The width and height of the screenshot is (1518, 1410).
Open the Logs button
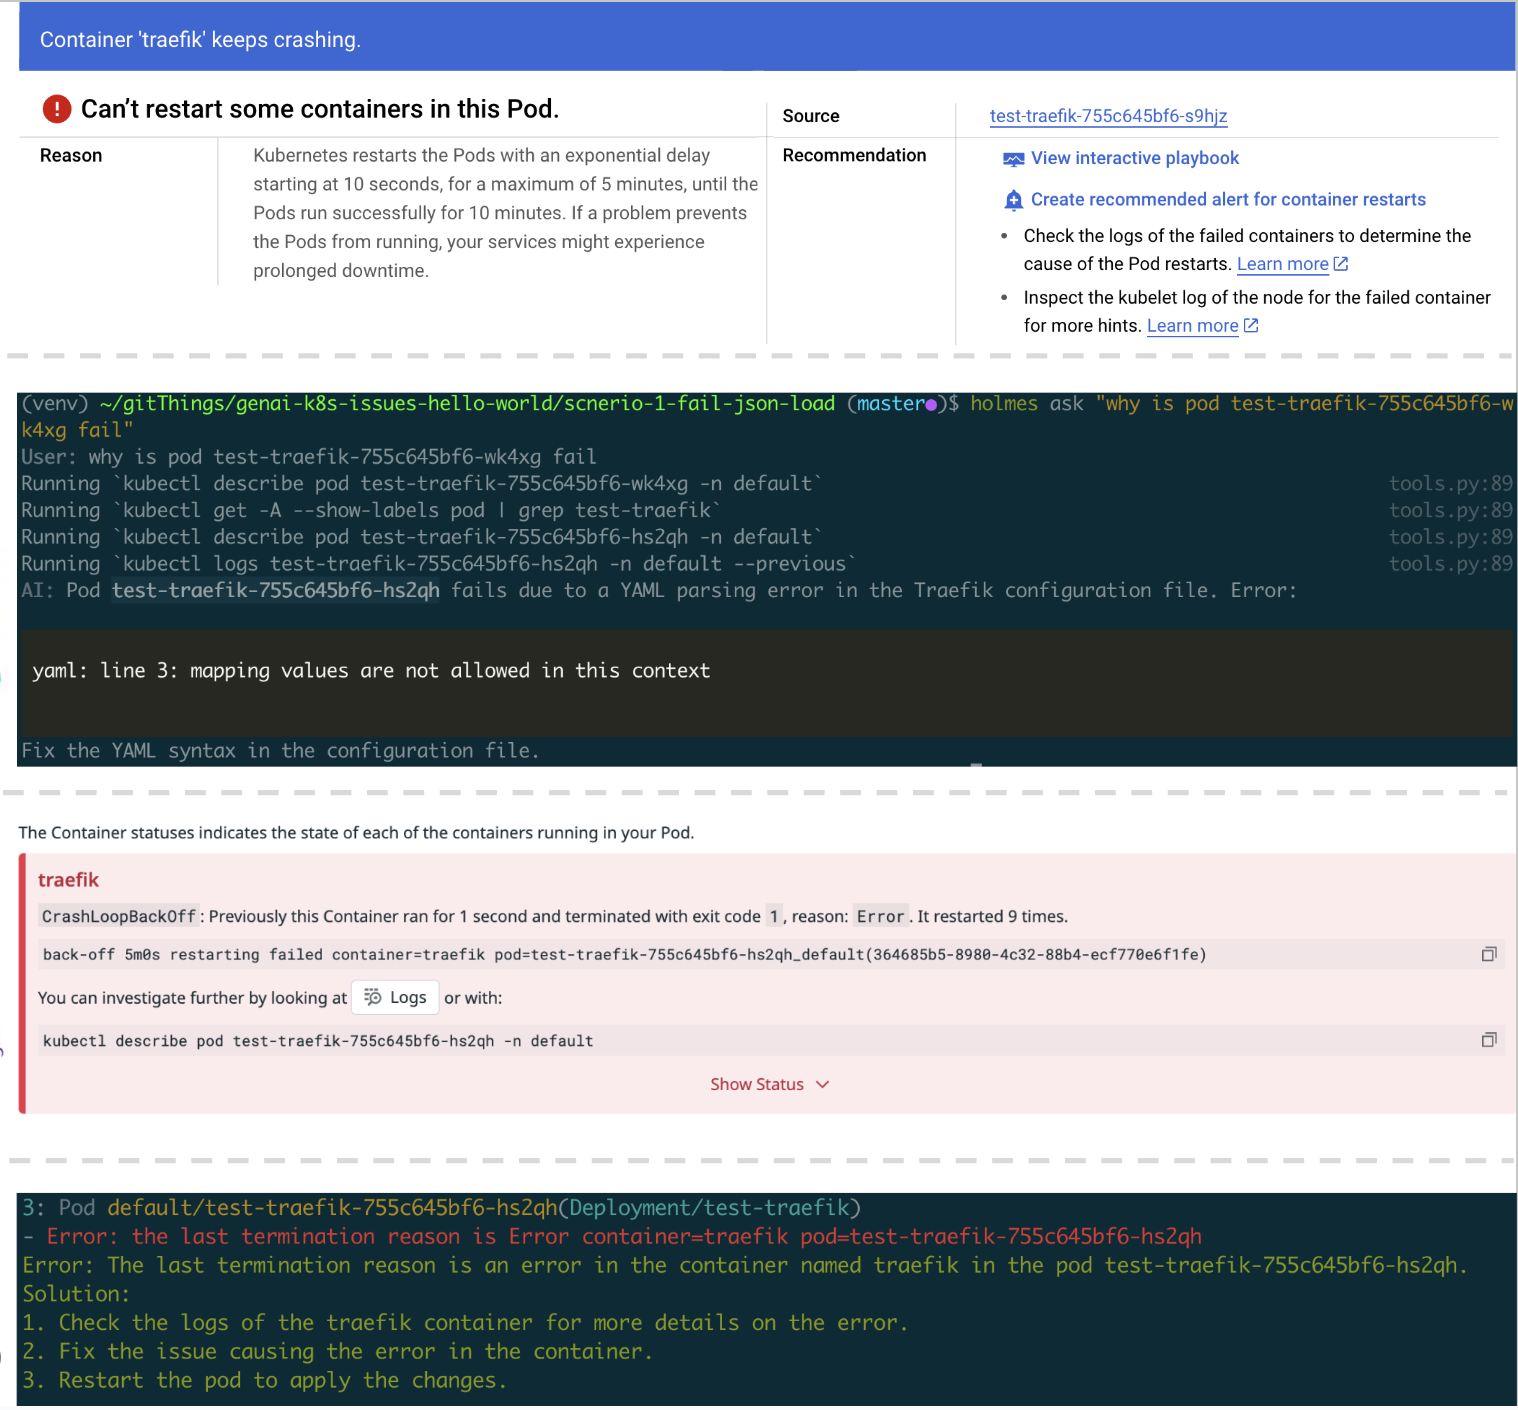click(x=395, y=997)
